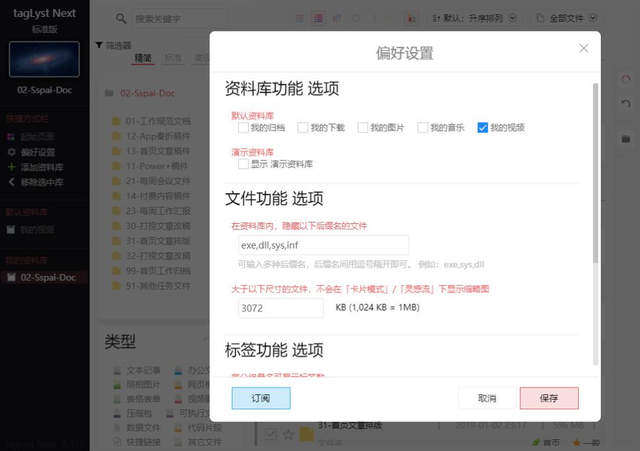The height and width of the screenshot is (451, 640).
Task: Click the 其它文件 type icon
Action: tap(178, 442)
